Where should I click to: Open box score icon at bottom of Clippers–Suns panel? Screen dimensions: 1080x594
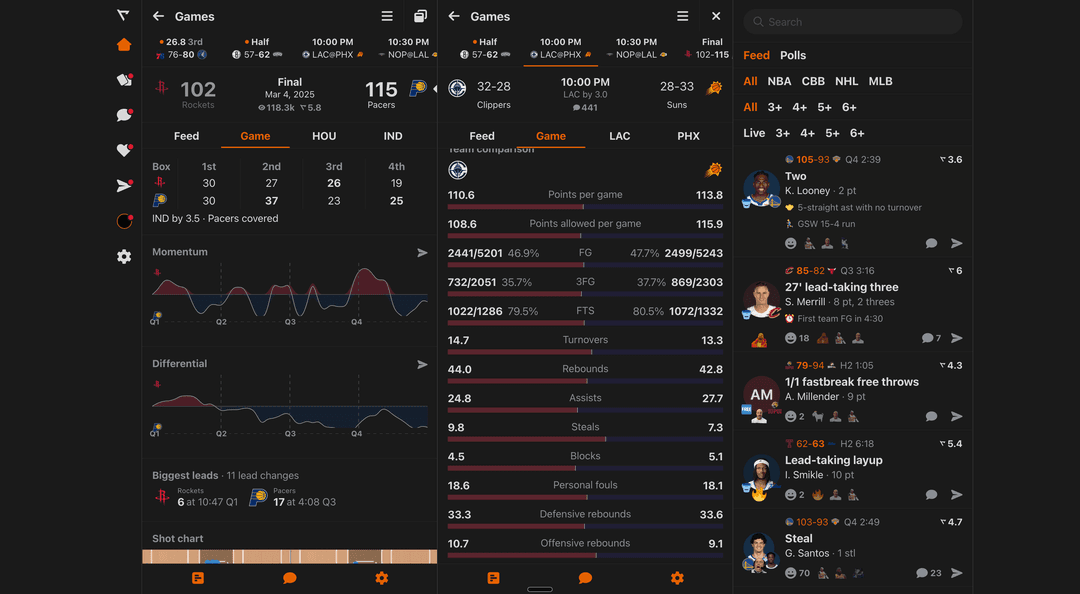pyautogui.click(x=493, y=578)
